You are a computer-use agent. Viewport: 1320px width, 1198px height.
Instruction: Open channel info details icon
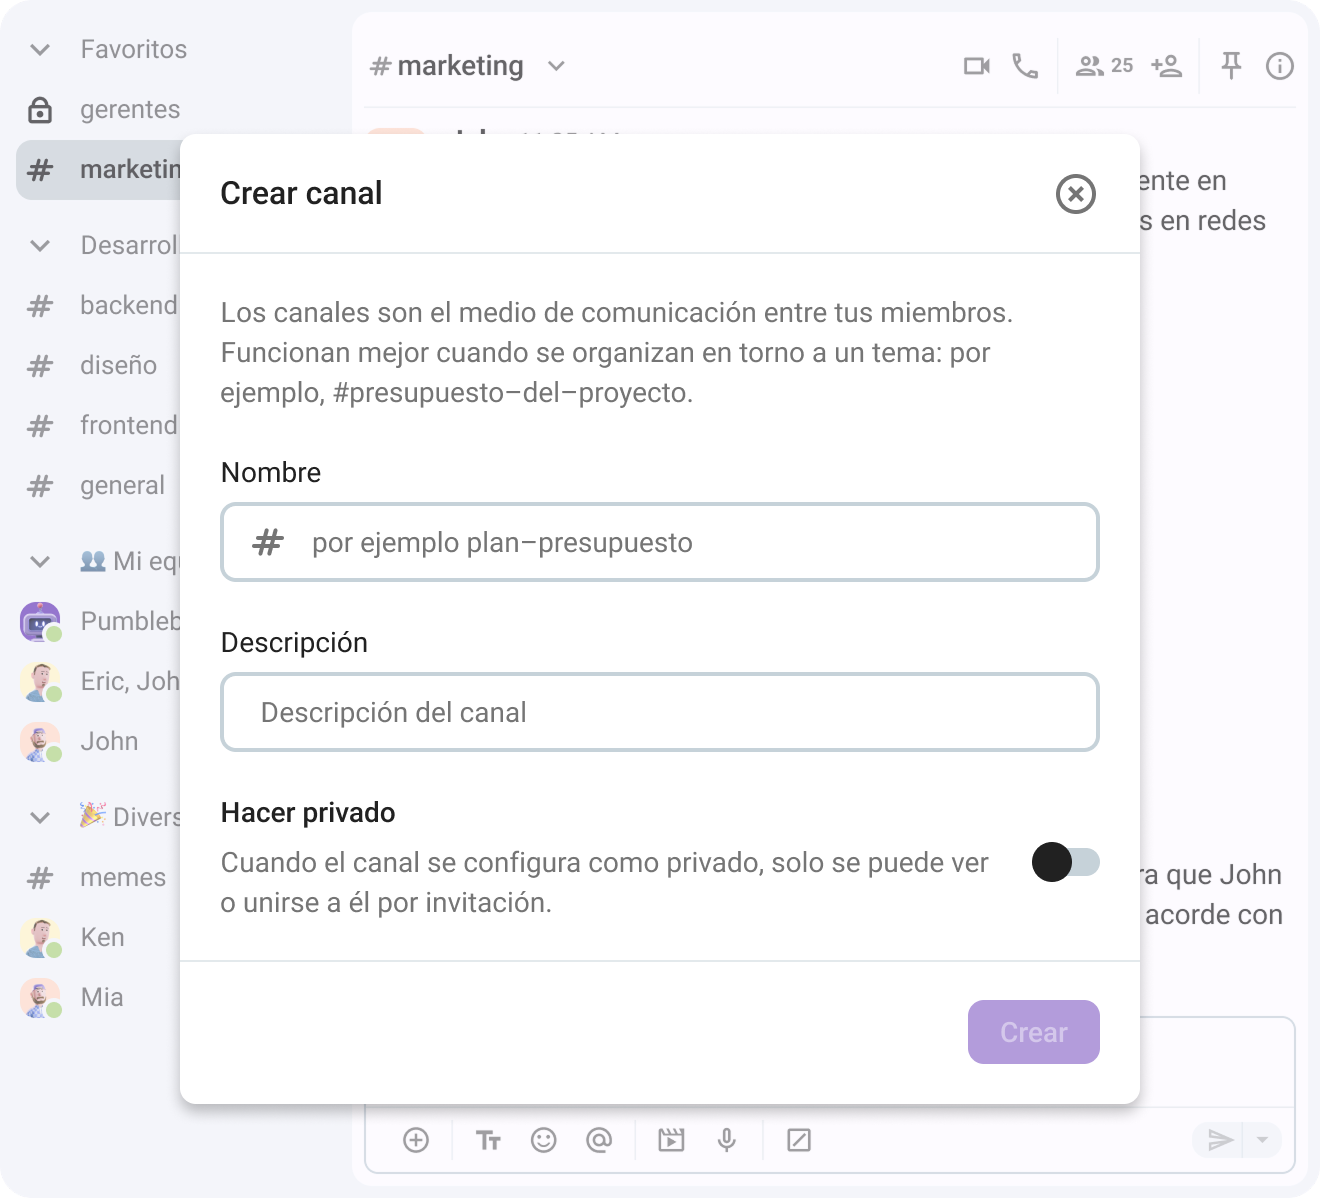coord(1279,66)
